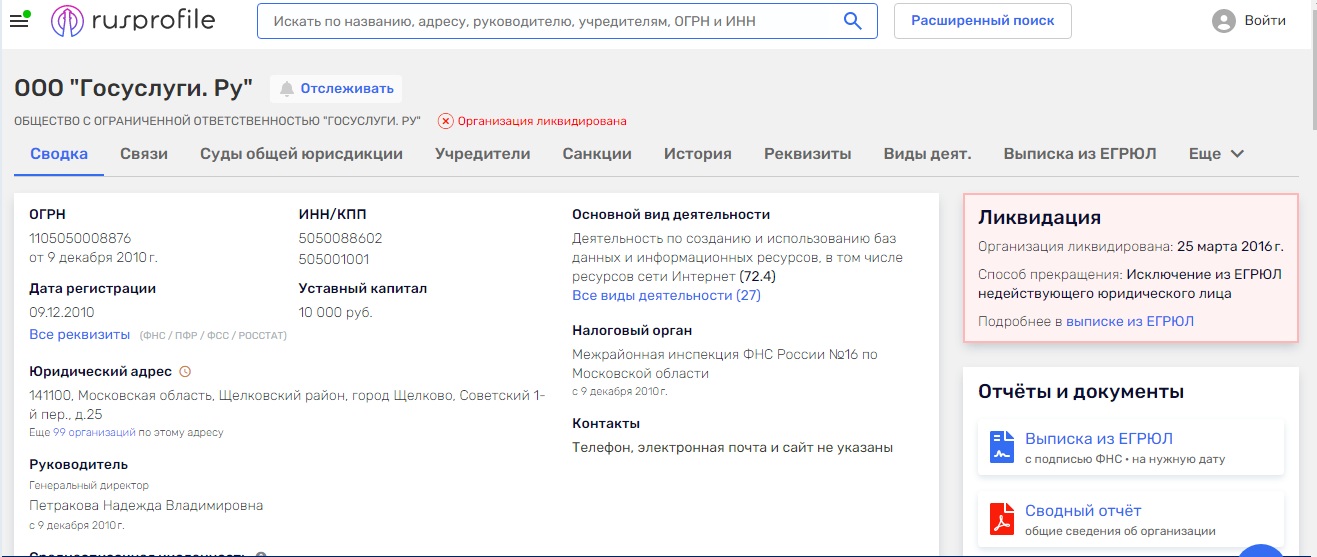
Task: Open выписке из ЕГРЮЛ link in Ликвидация
Action: click(1130, 321)
